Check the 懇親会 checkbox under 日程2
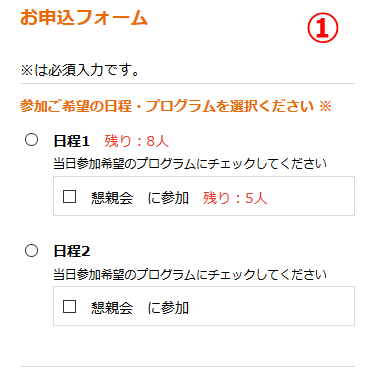 pyautogui.click(x=69, y=306)
